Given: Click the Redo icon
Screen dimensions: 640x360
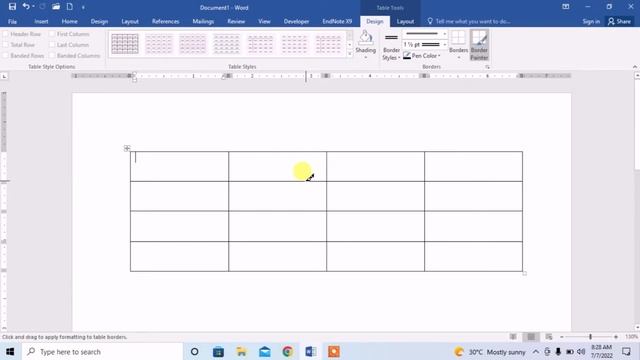Looking at the screenshot, I should pos(42,7).
